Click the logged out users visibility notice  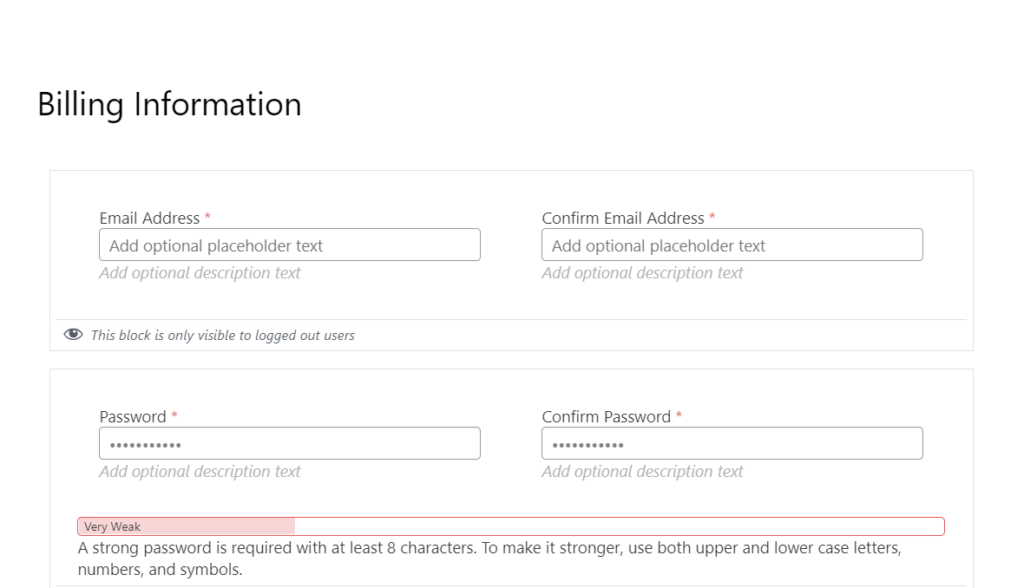click(x=223, y=335)
